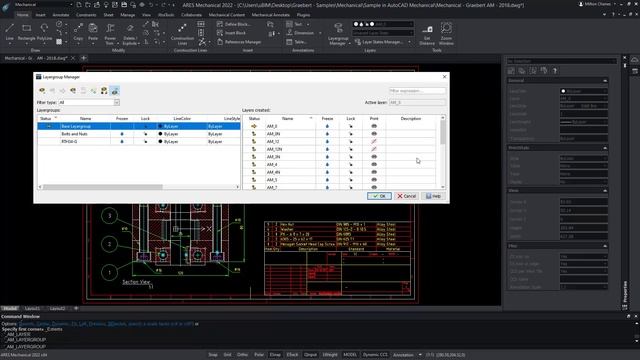Open the Annotation scale dropdown in status bar
Viewport: 640px width, 360px height.
[x=420, y=355]
